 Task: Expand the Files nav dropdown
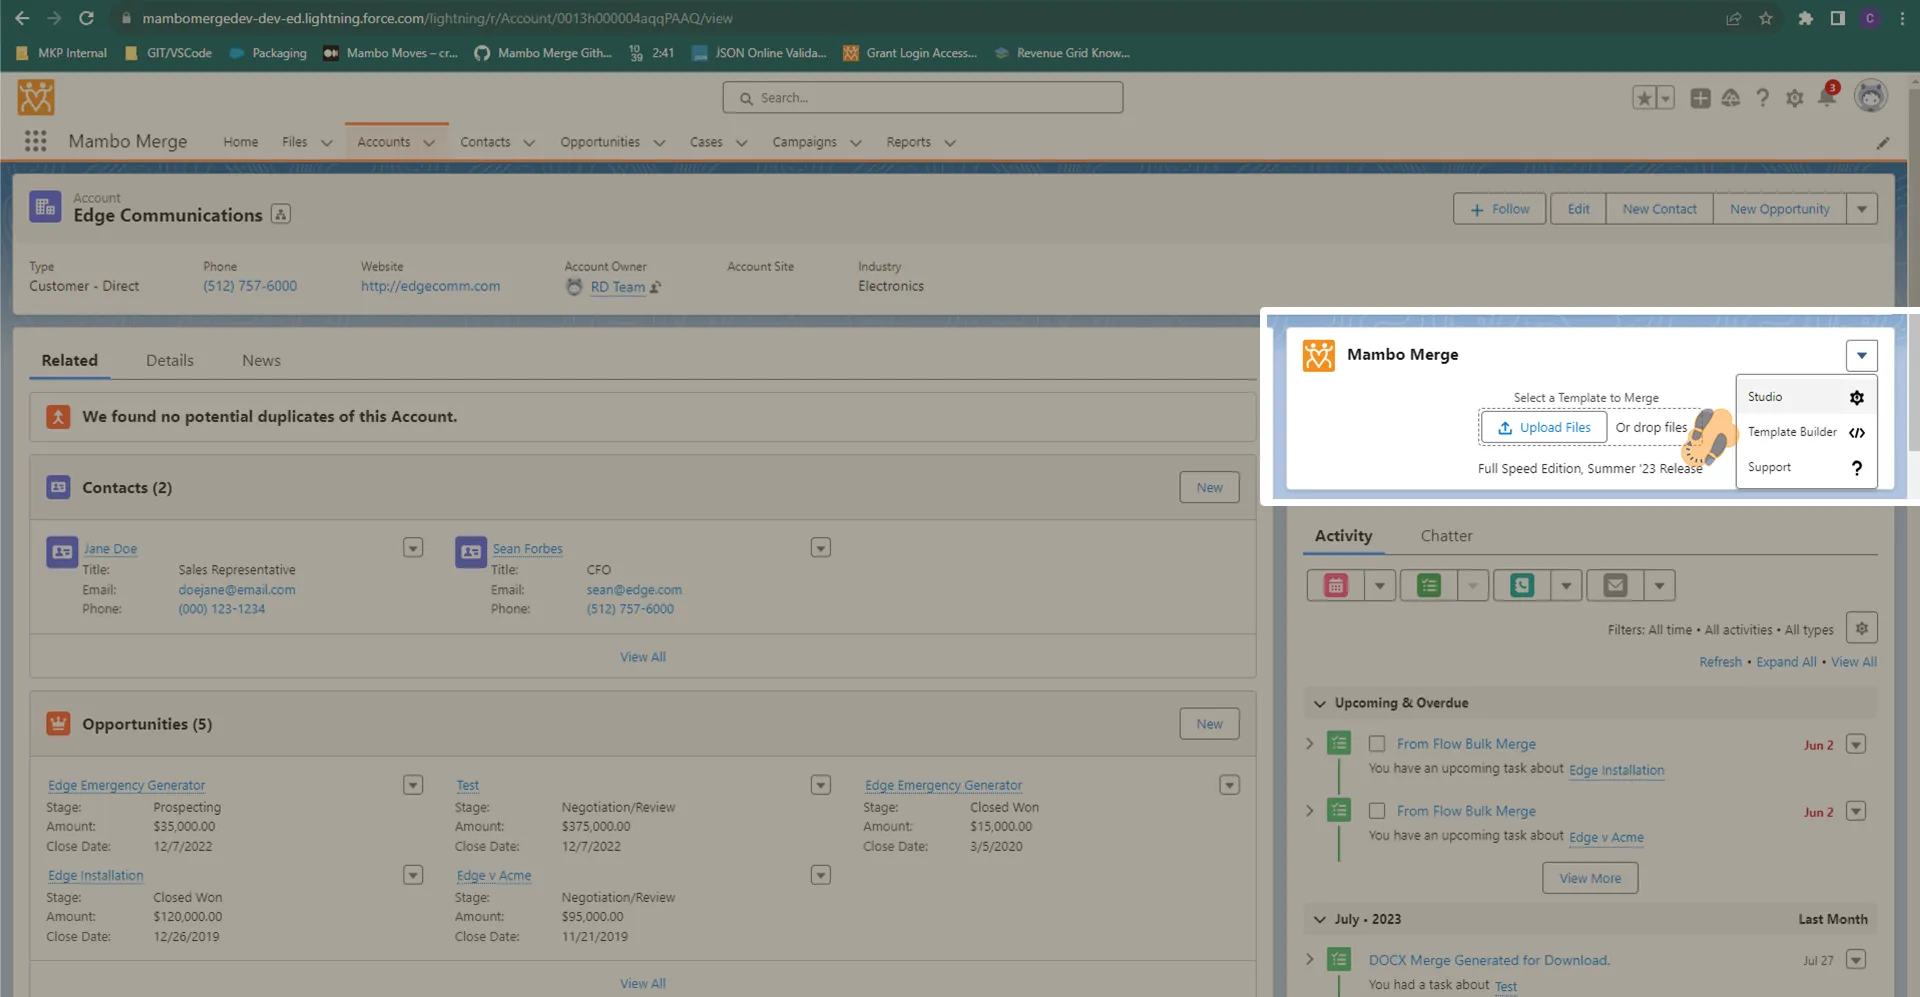pyautogui.click(x=326, y=143)
